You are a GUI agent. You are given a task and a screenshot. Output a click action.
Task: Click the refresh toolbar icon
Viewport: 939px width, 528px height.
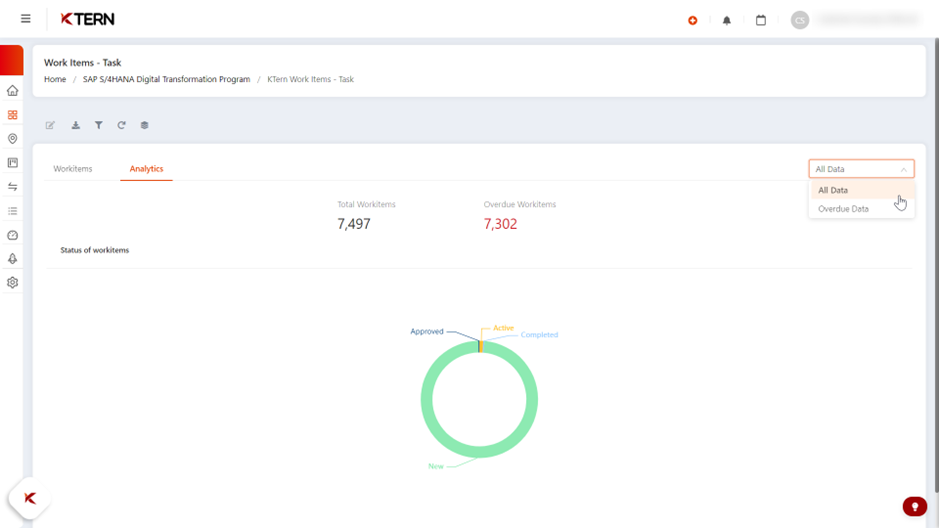(122, 125)
